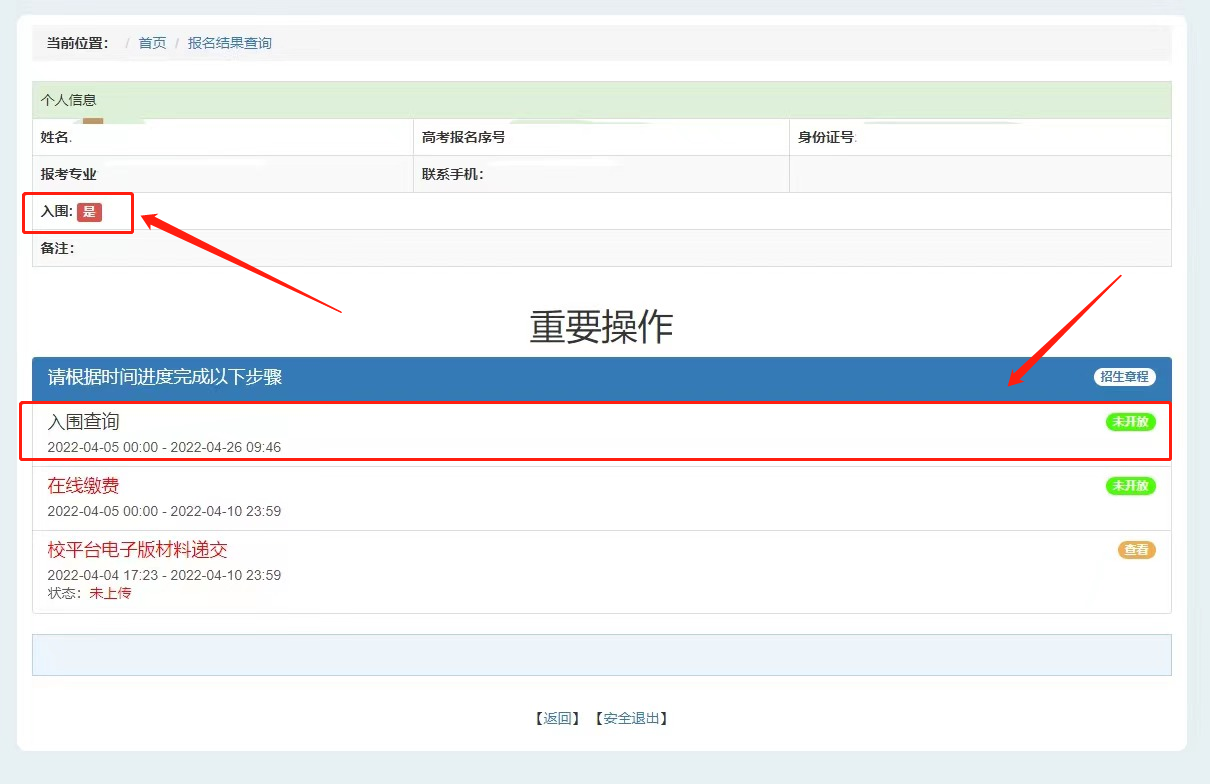The image size is (1210, 784).
Task: Click the 备注 row
Action: point(600,248)
